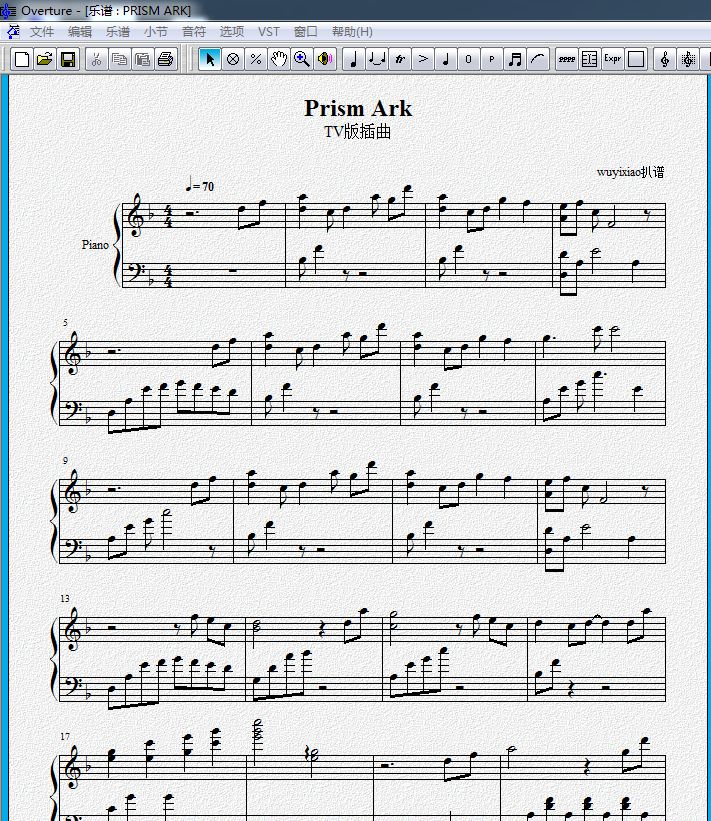Open the 小节 menu

point(155,32)
